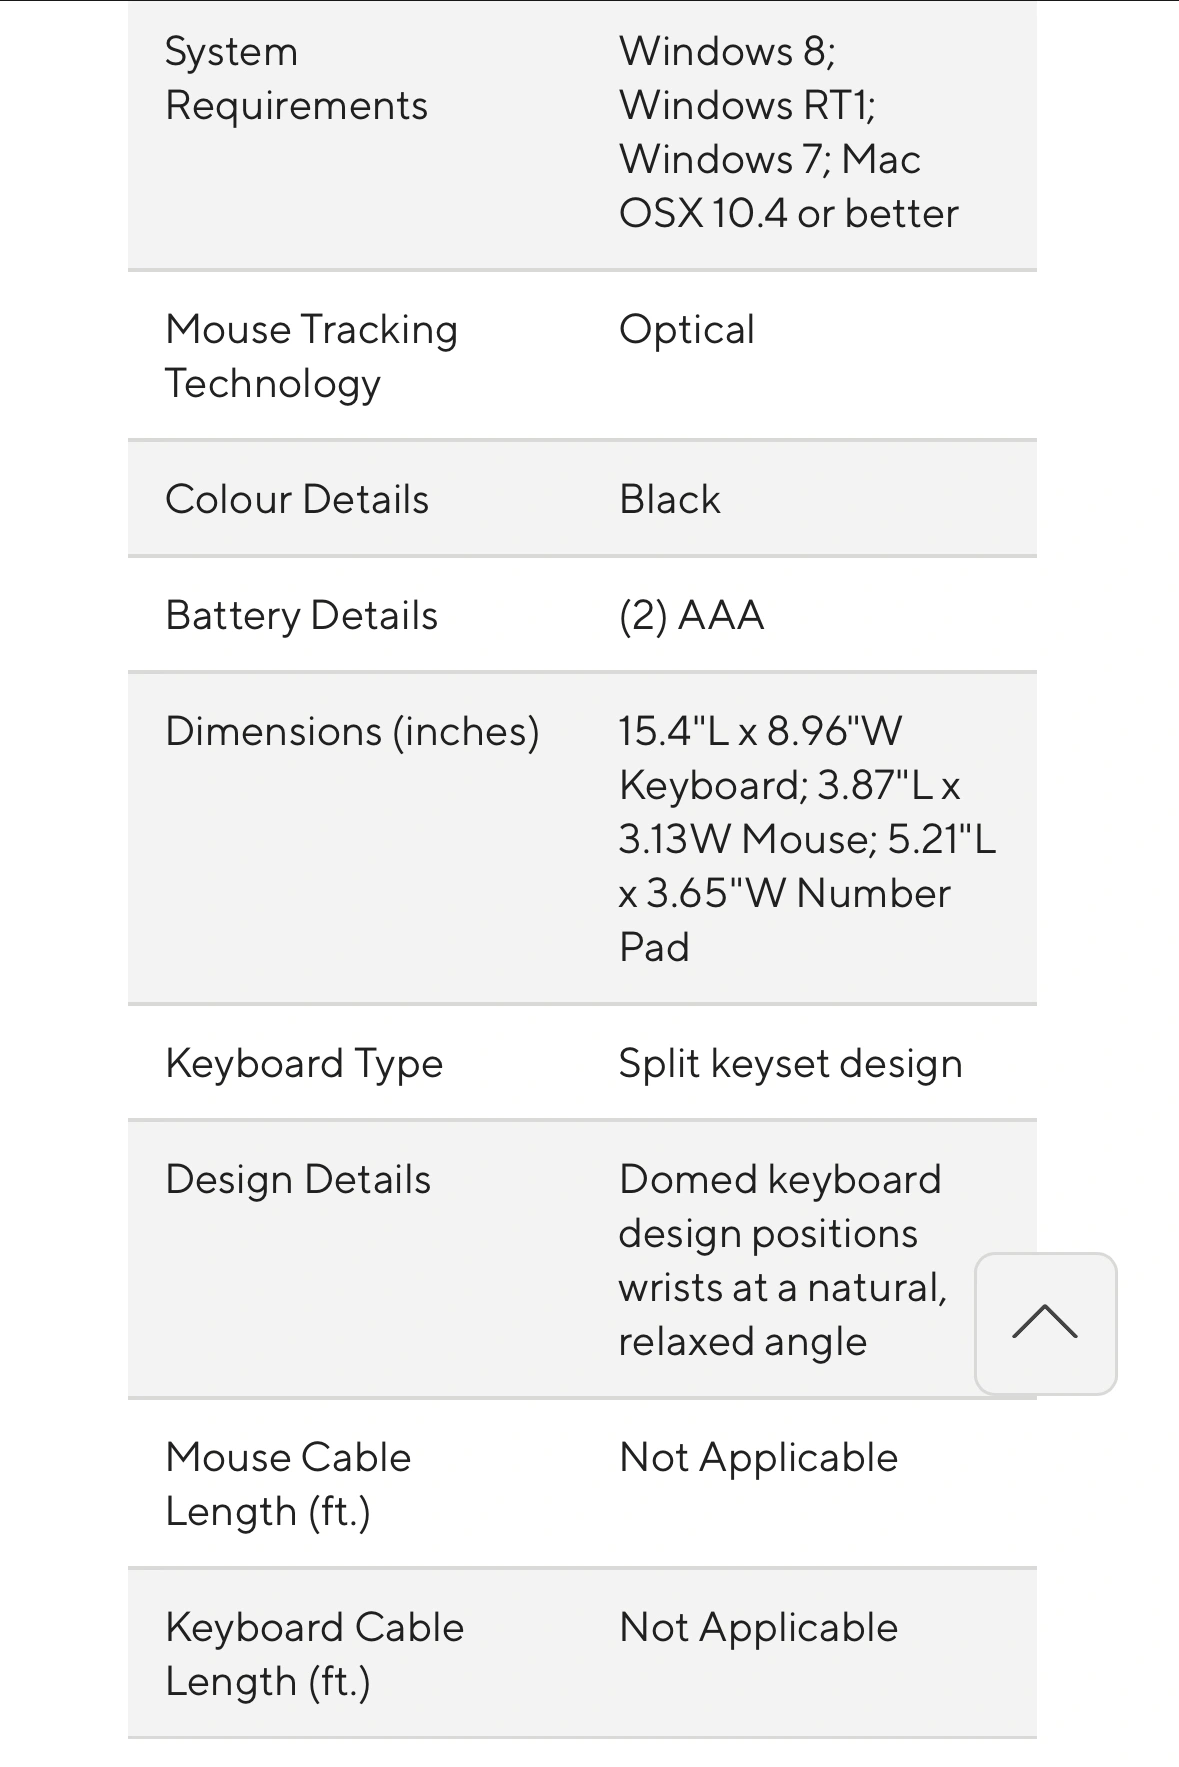Click the keyboard dimensions value text
The width and height of the screenshot is (1179, 1767).
coord(760,758)
